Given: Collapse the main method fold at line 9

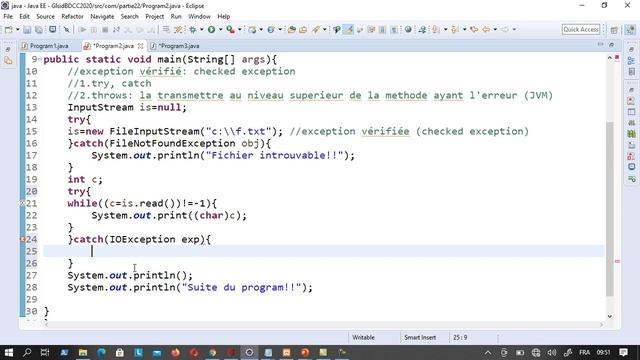Looking at the screenshot, I should click(x=40, y=60).
